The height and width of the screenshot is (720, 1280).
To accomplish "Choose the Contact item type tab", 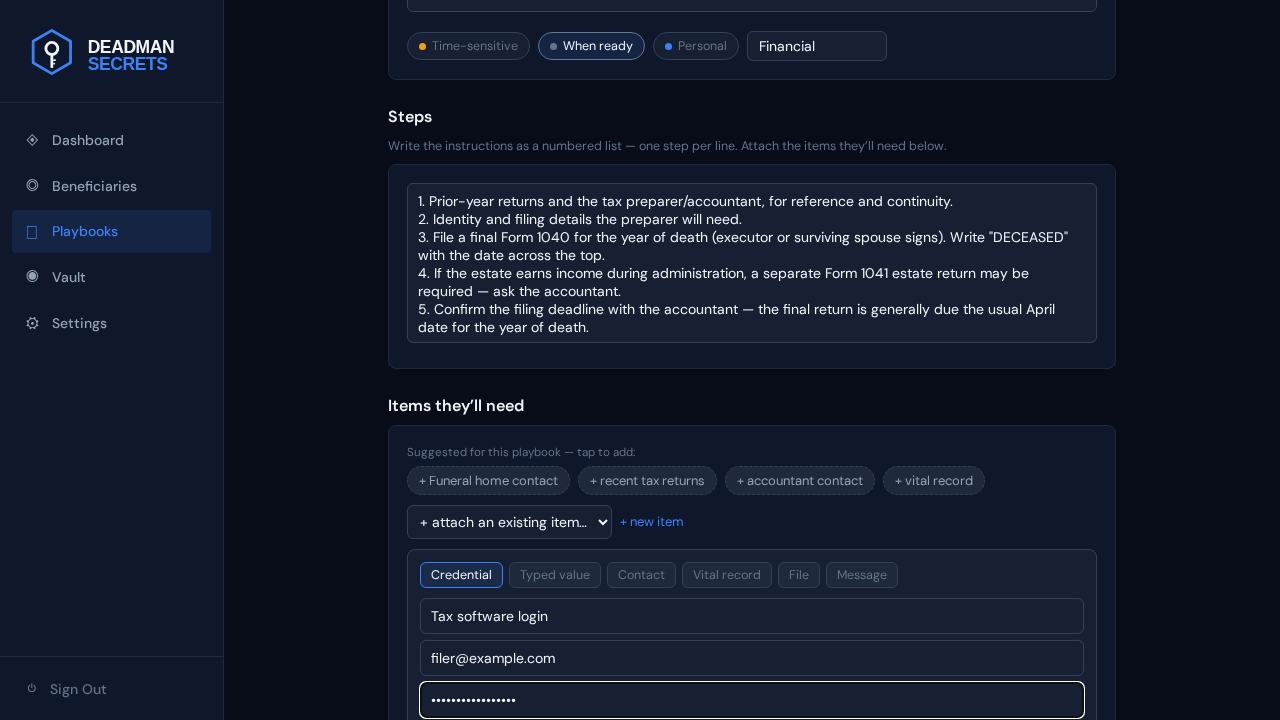I will (641, 575).
